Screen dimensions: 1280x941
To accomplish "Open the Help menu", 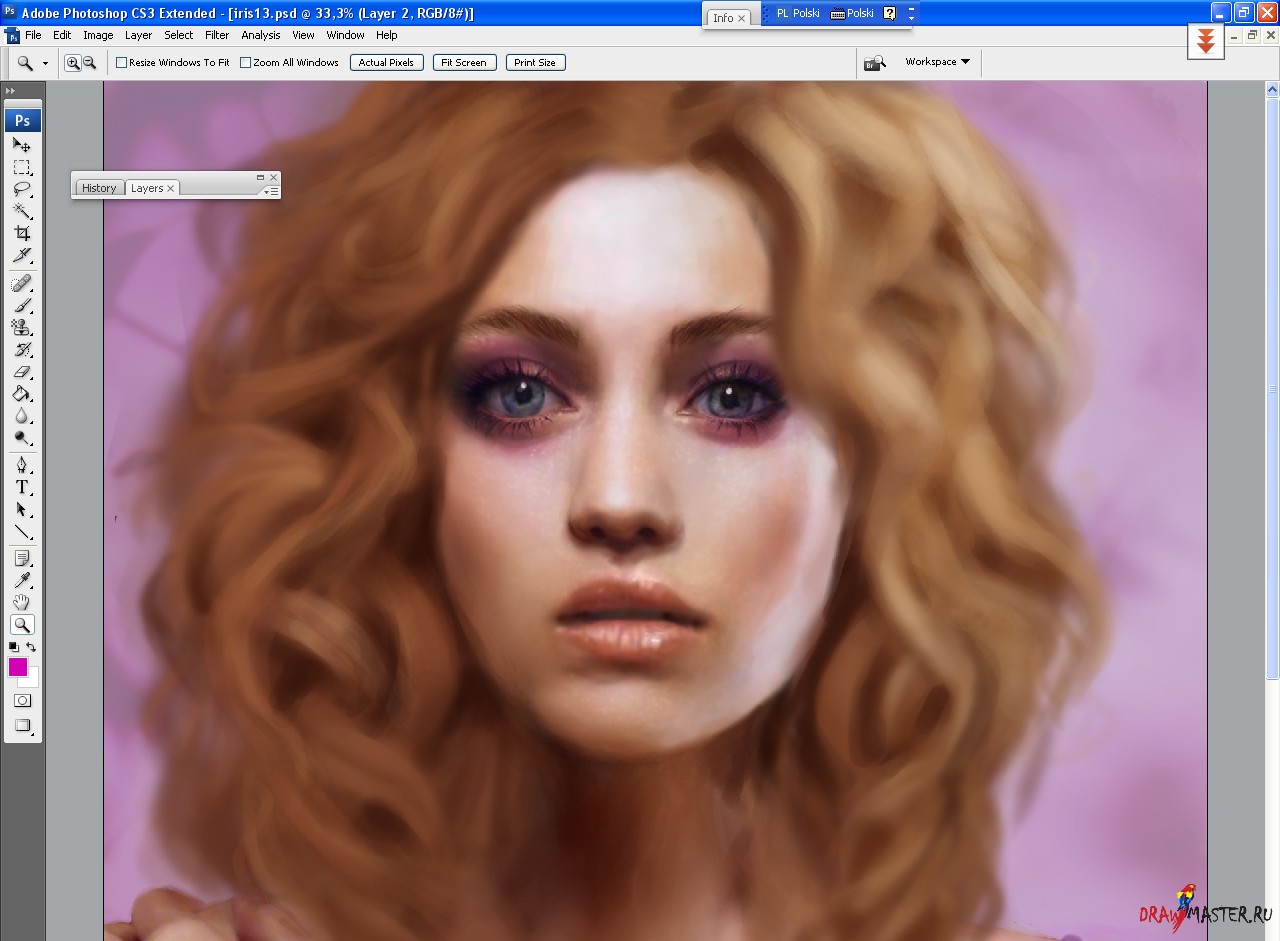I will click(x=387, y=35).
